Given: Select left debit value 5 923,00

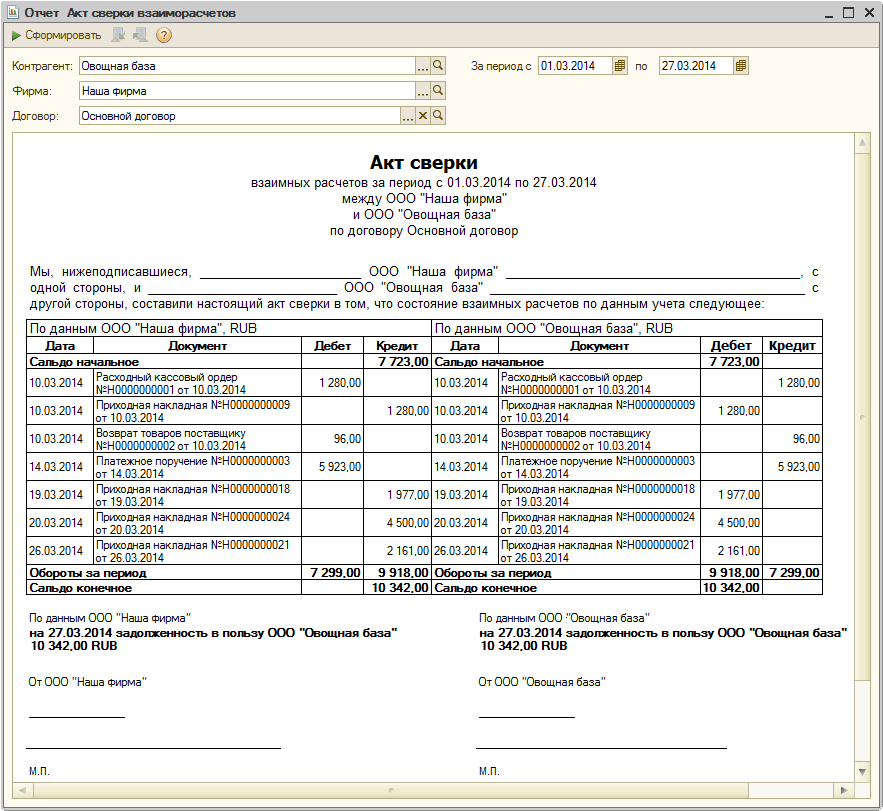Looking at the screenshot, I should [x=332, y=467].
